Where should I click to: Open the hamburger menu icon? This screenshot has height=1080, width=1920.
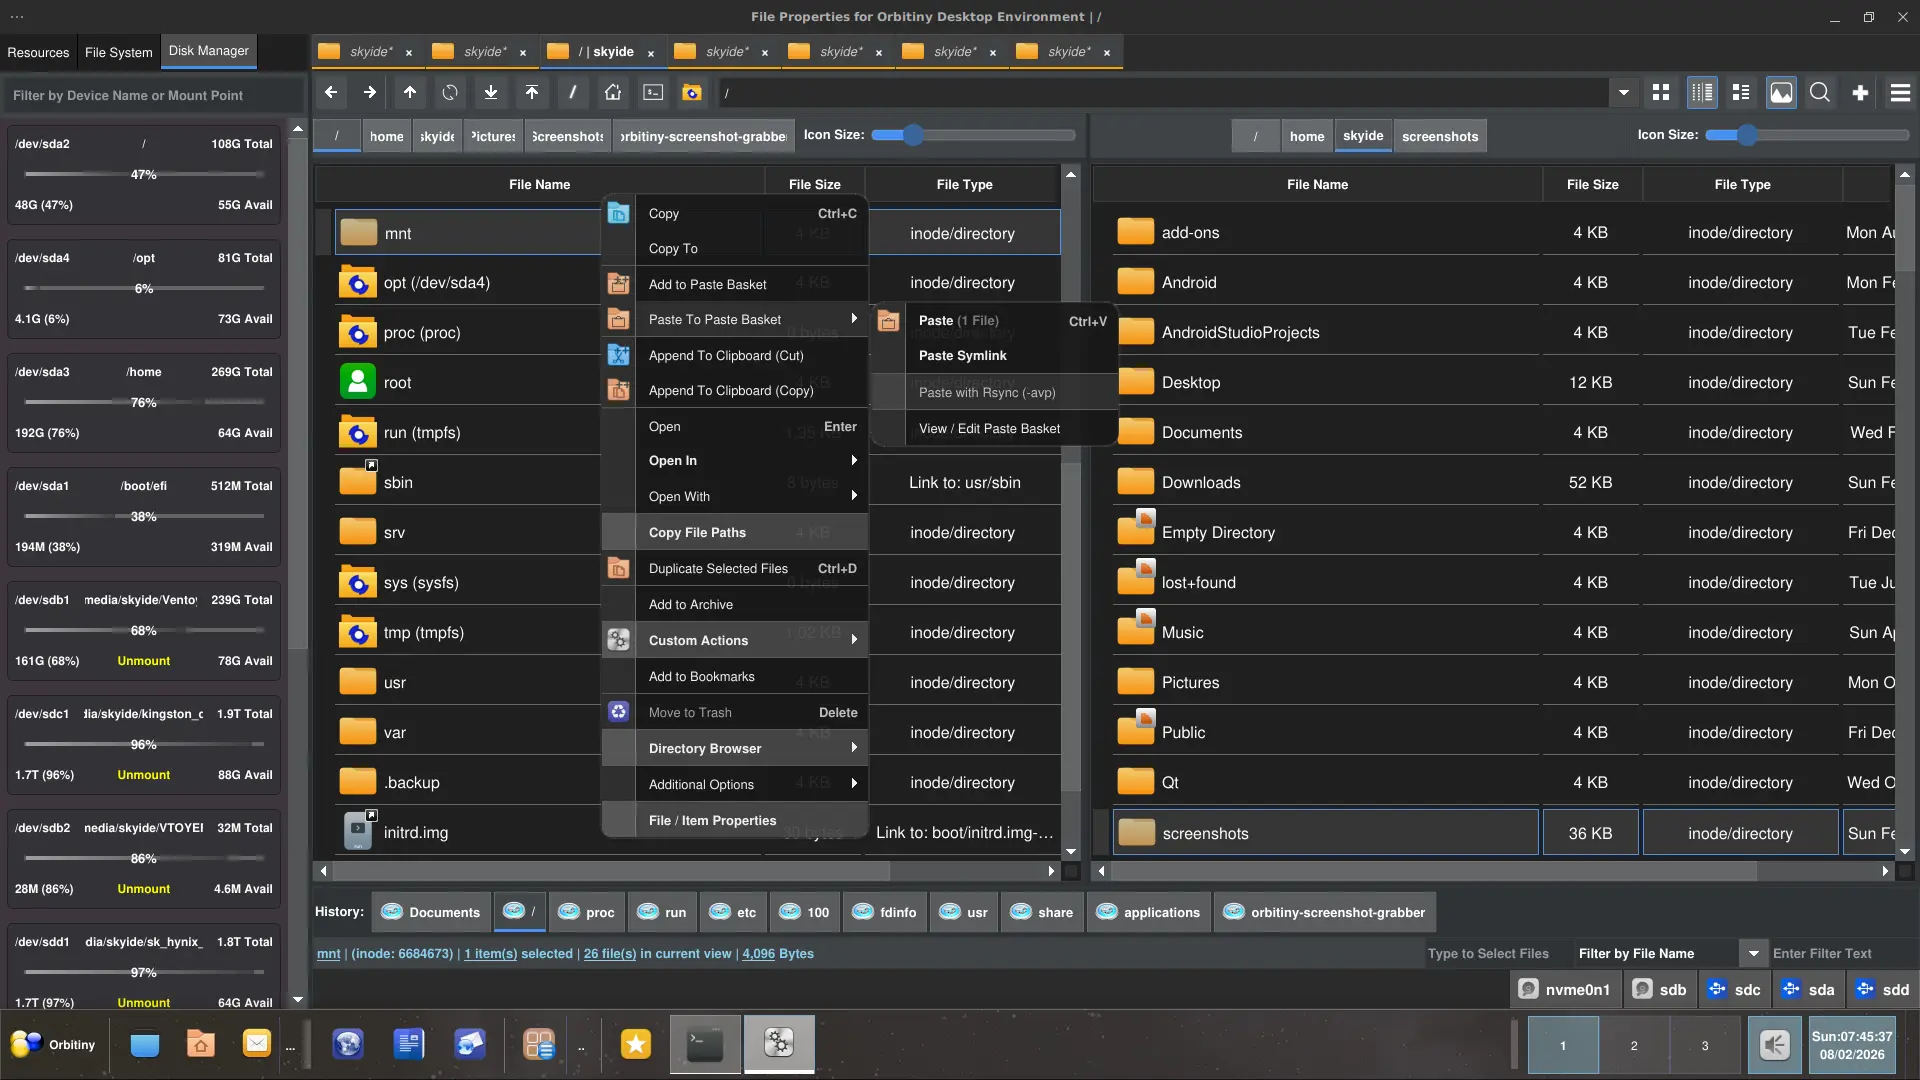pos(1900,92)
